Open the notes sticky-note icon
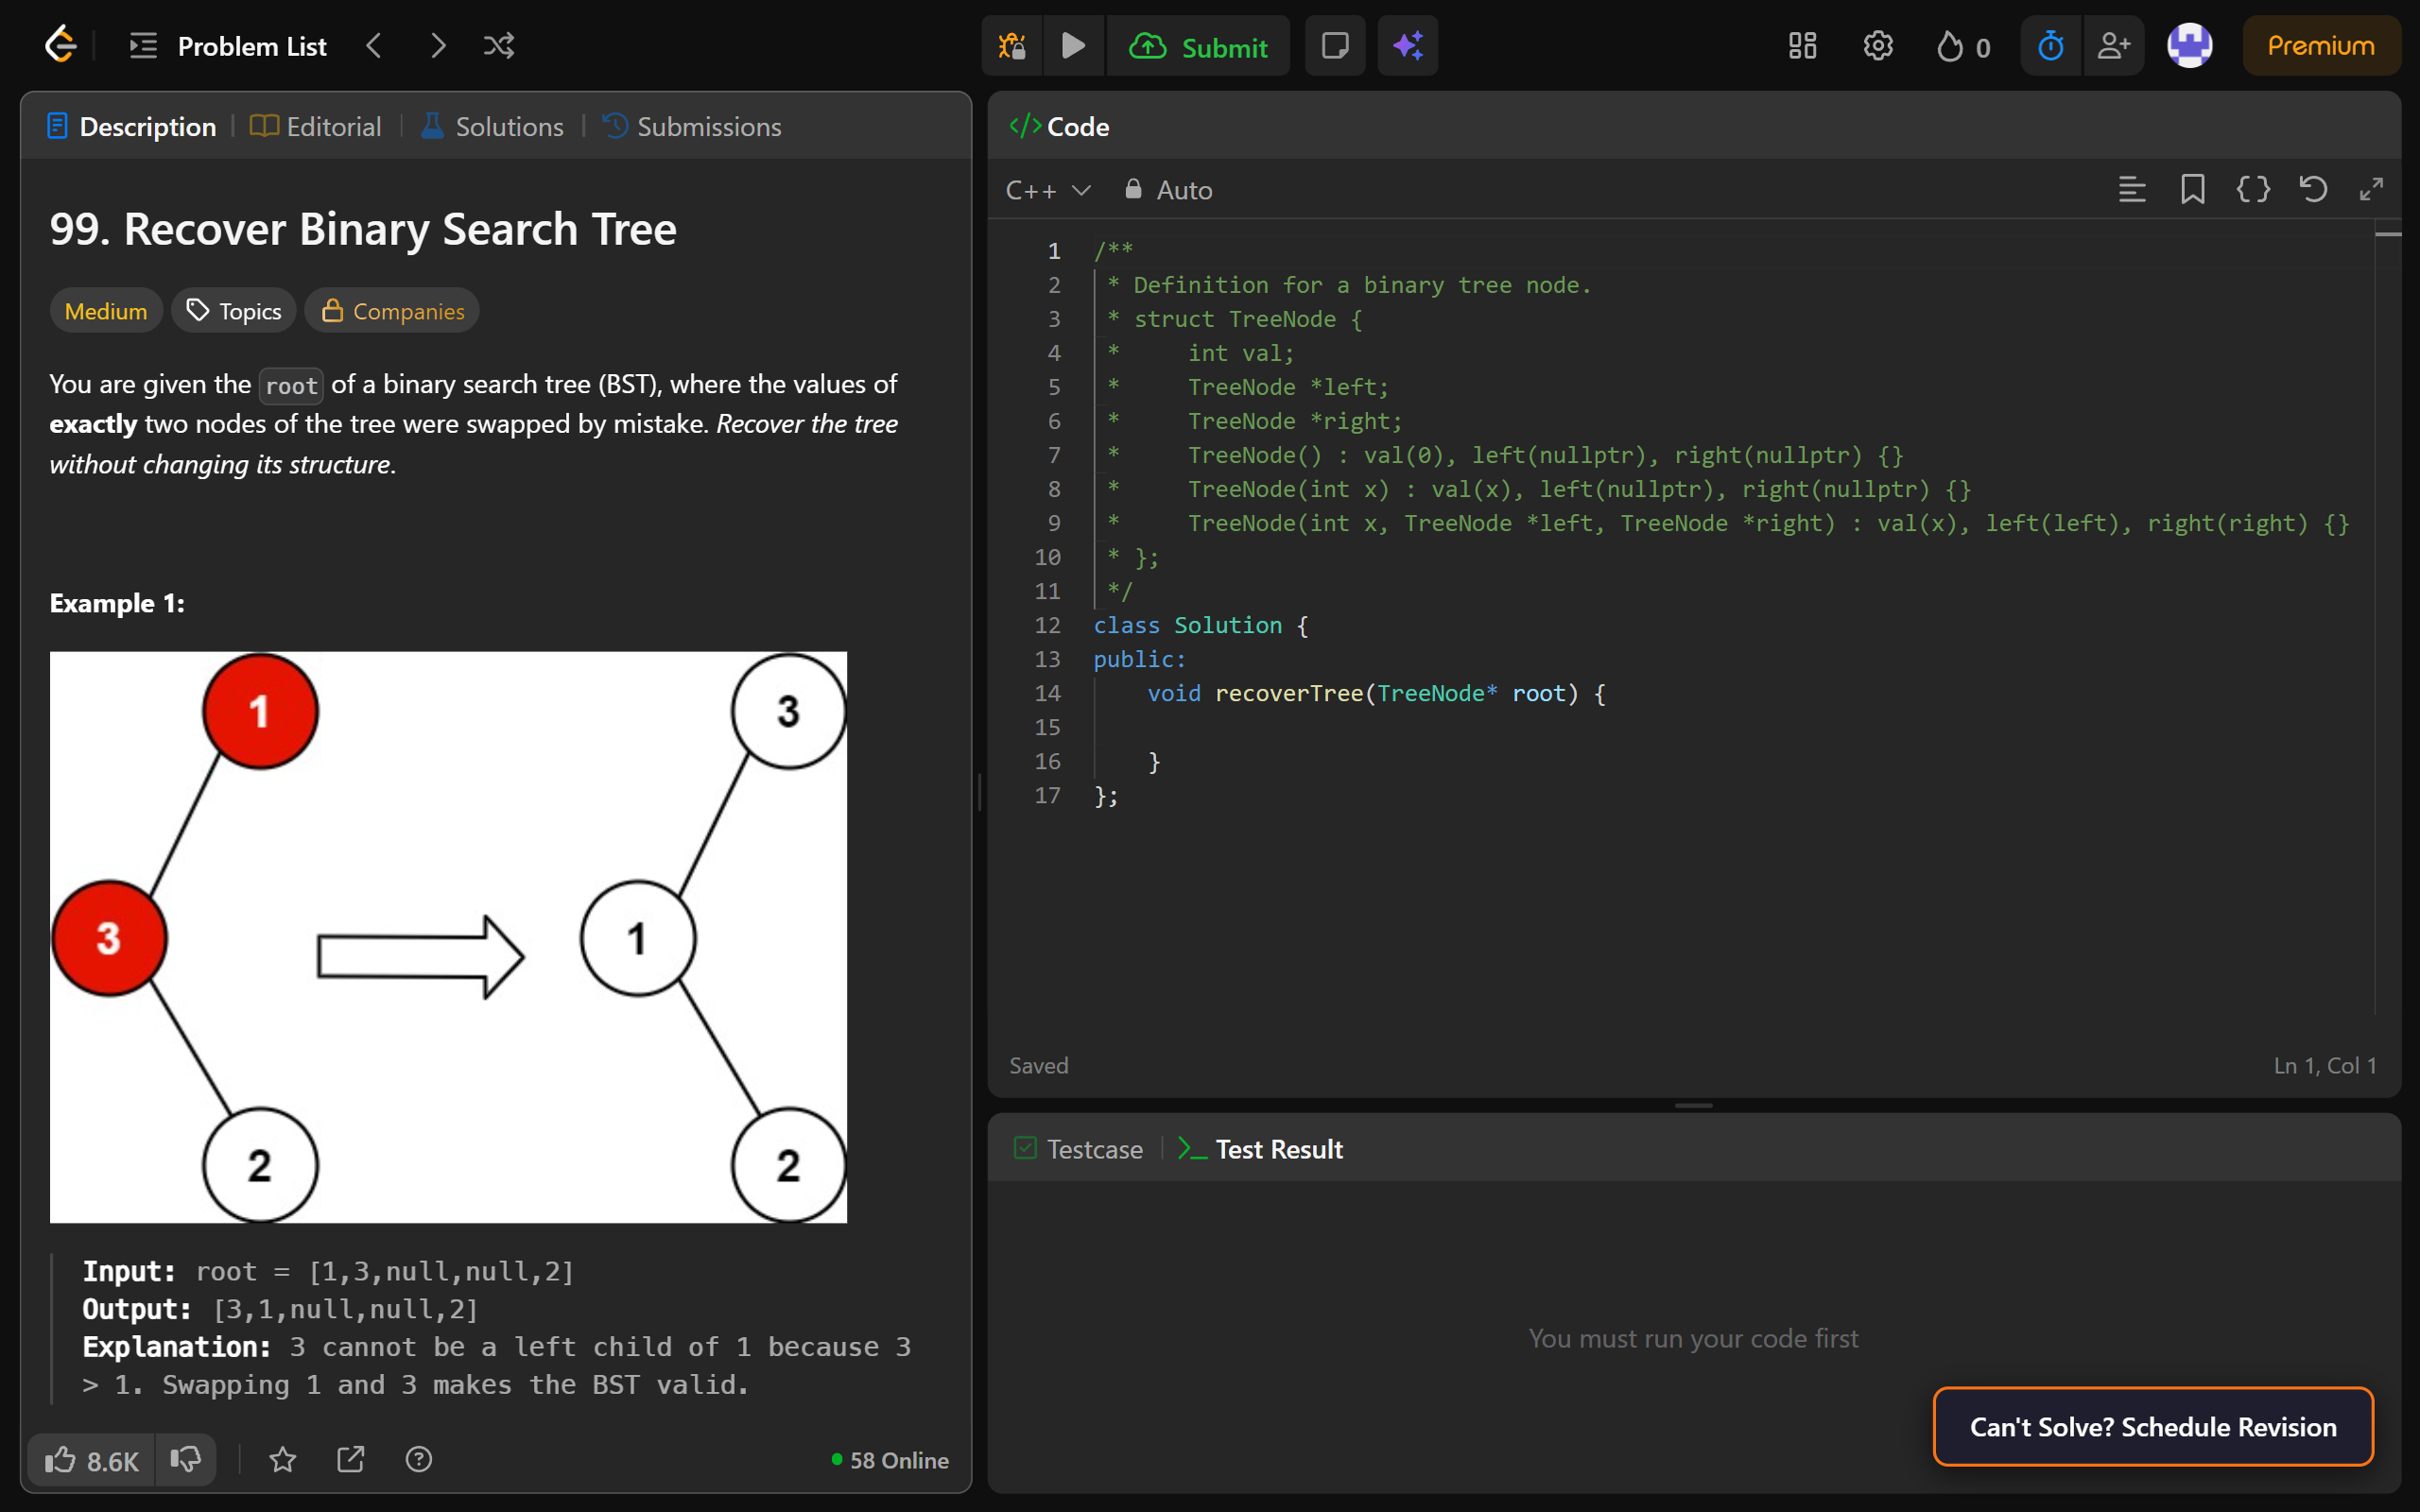The image size is (2420, 1512). point(1335,46)
